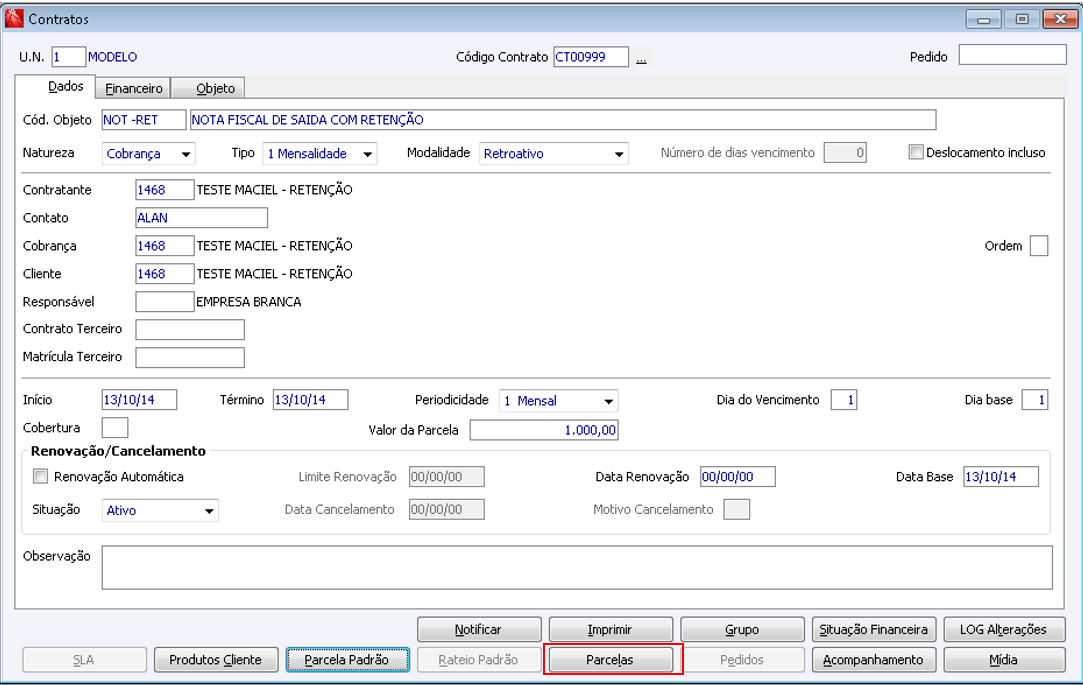Open the Situação Financeira button
The height and width of the screenshot is (685, 1083).
pos(874,629)
